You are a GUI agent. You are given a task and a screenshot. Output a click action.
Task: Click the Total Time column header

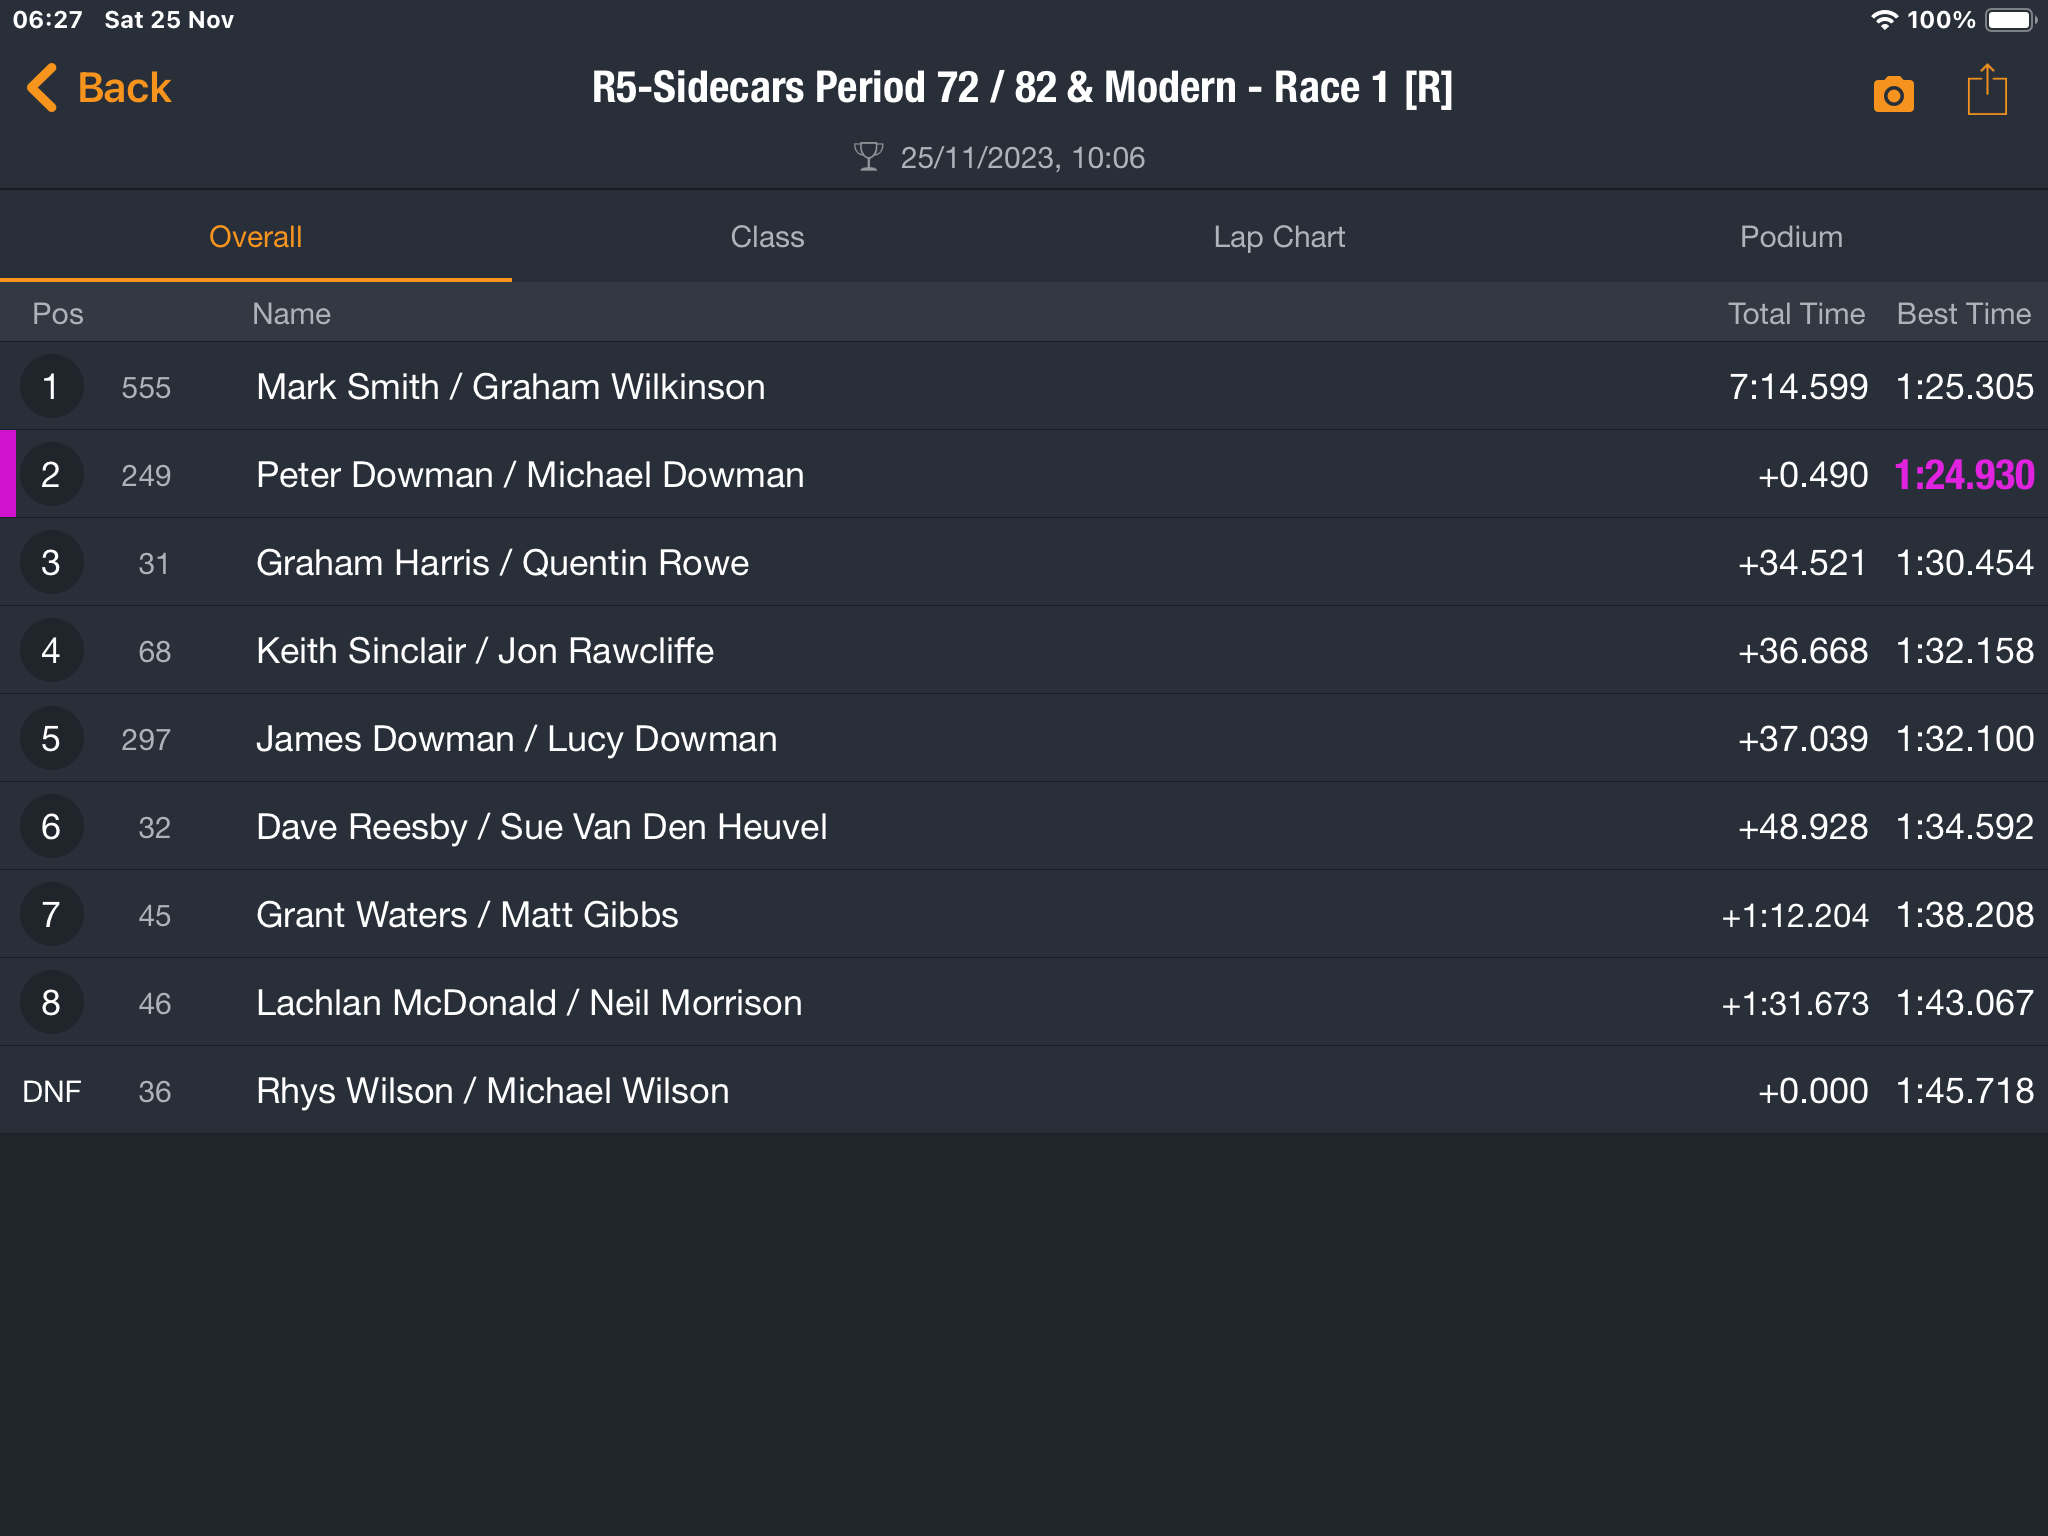point(1796,314)
